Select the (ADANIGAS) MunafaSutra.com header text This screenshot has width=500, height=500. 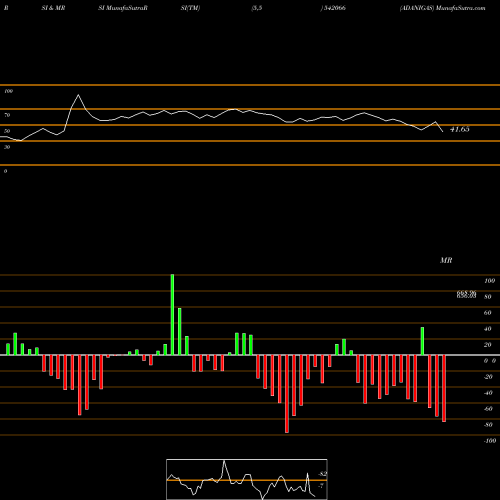442,8
